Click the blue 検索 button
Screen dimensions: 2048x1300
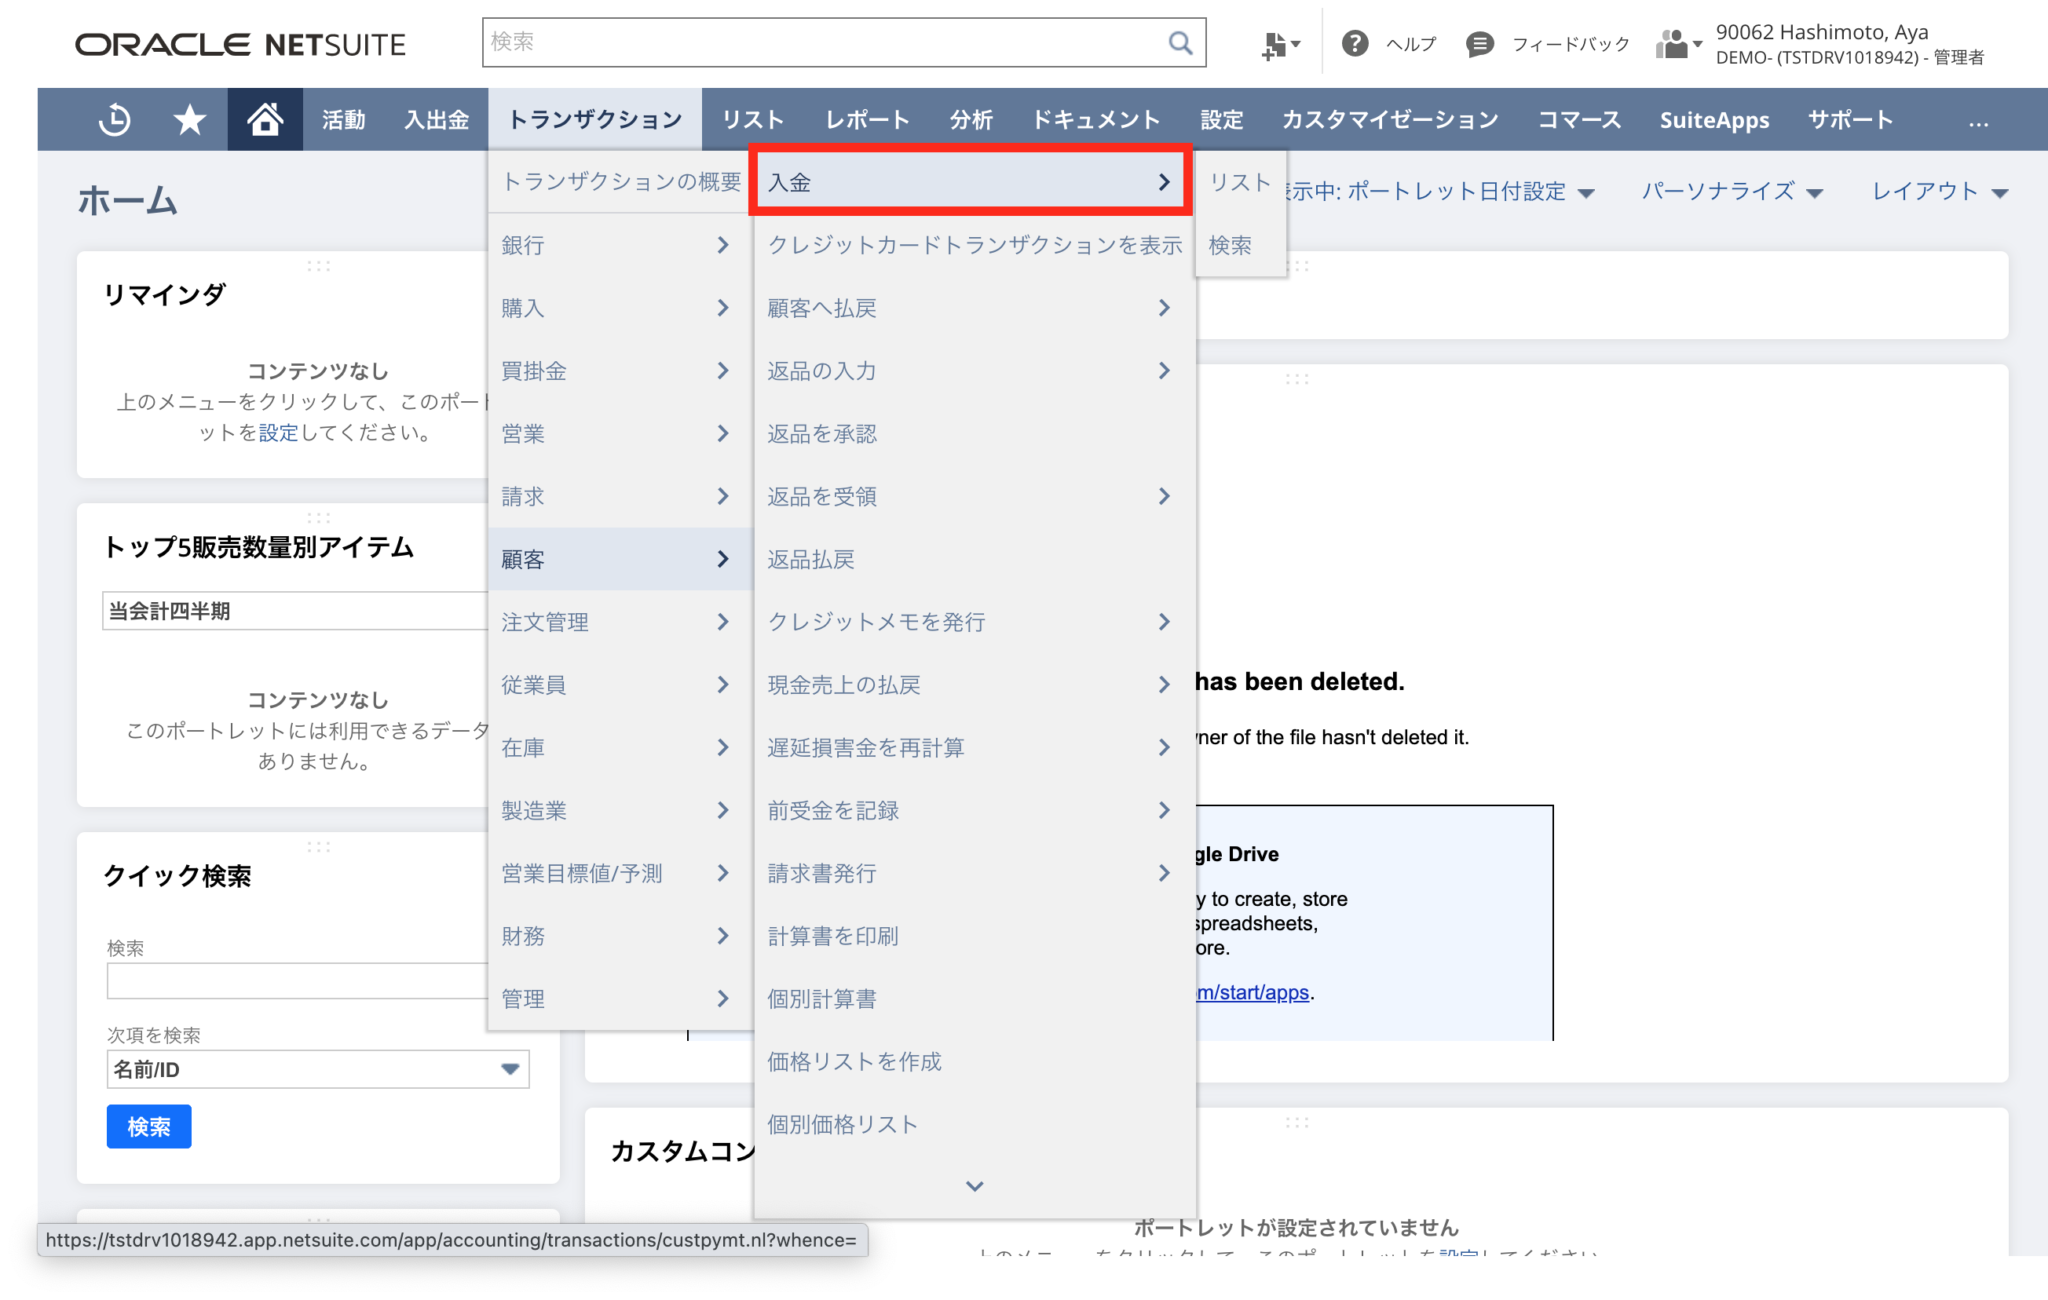point(148,1126)
